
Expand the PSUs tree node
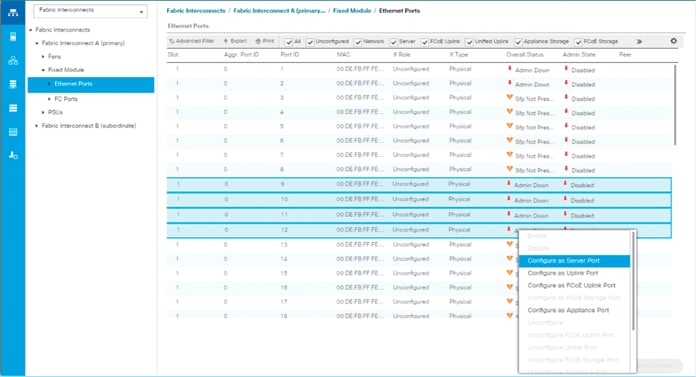[43, 112]
